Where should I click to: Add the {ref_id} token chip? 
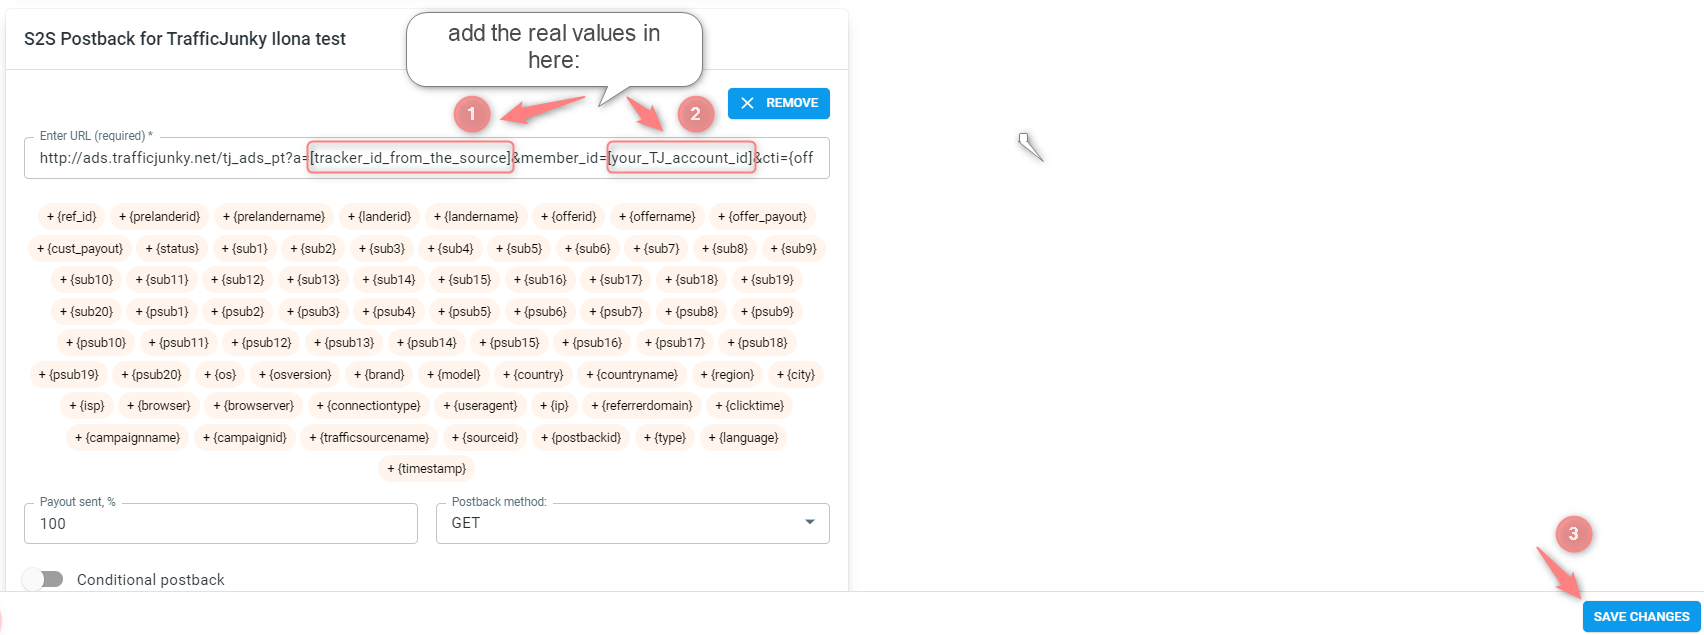point(72,216)
